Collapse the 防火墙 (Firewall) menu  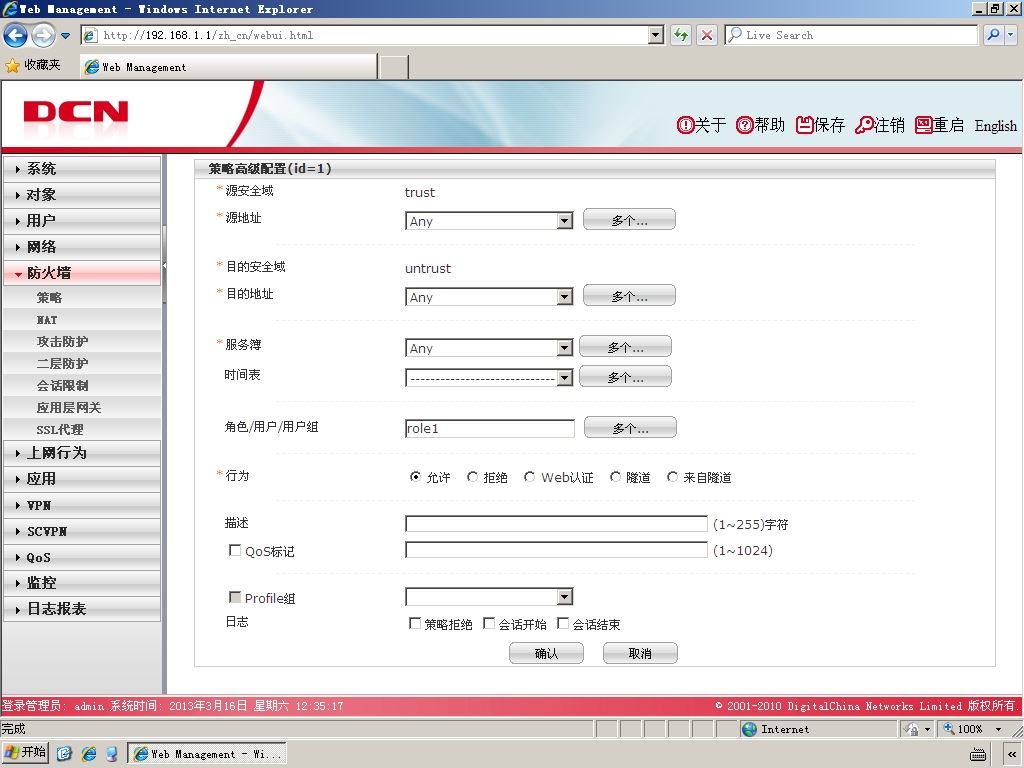point(82,273)
